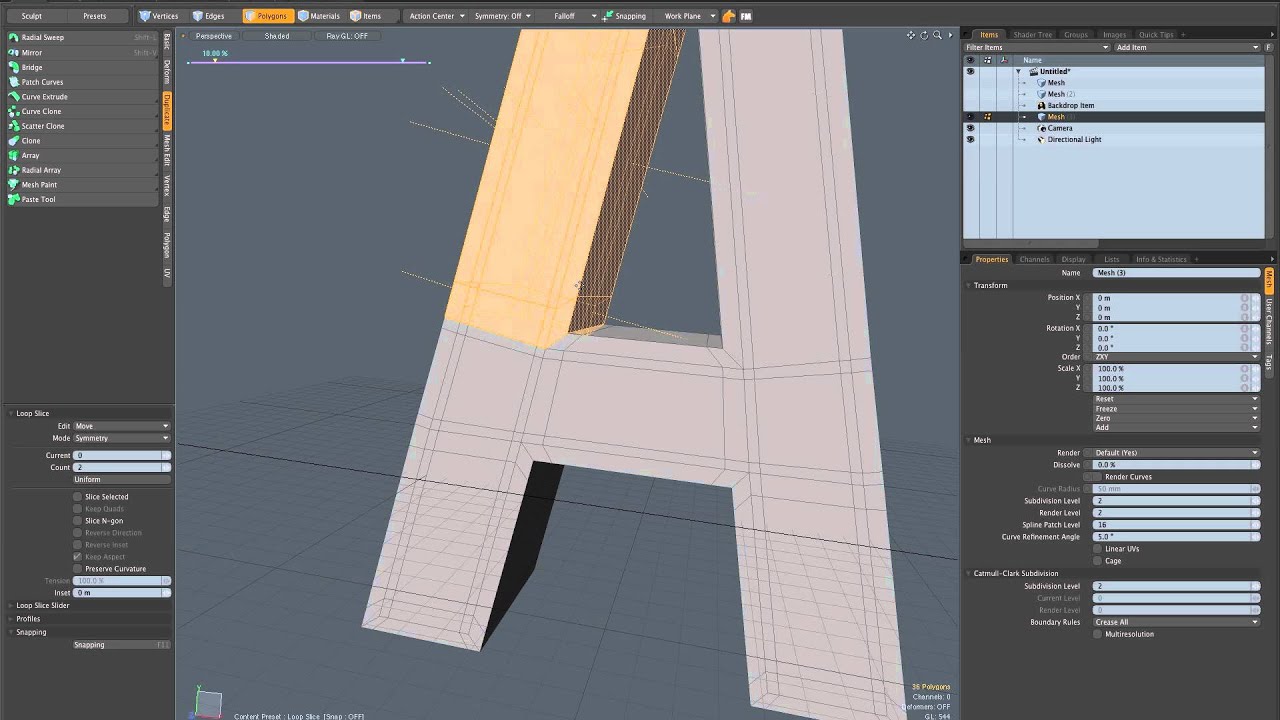Click the Shaded viewport button
The image size is (1280, 720).
pyautogui.click(x=277, y=36)
